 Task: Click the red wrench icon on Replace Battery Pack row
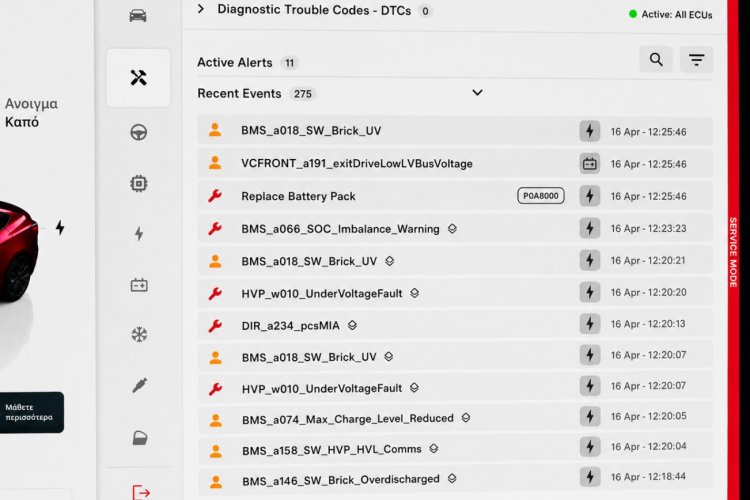pos(215,196)
